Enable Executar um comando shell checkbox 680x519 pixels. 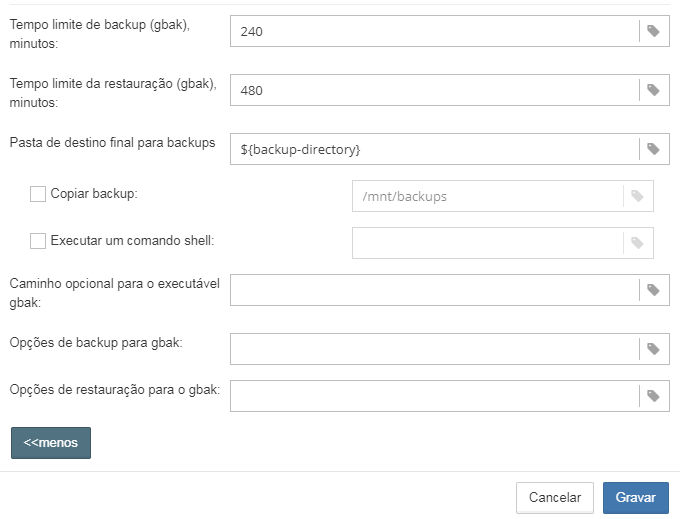[38, 241]
